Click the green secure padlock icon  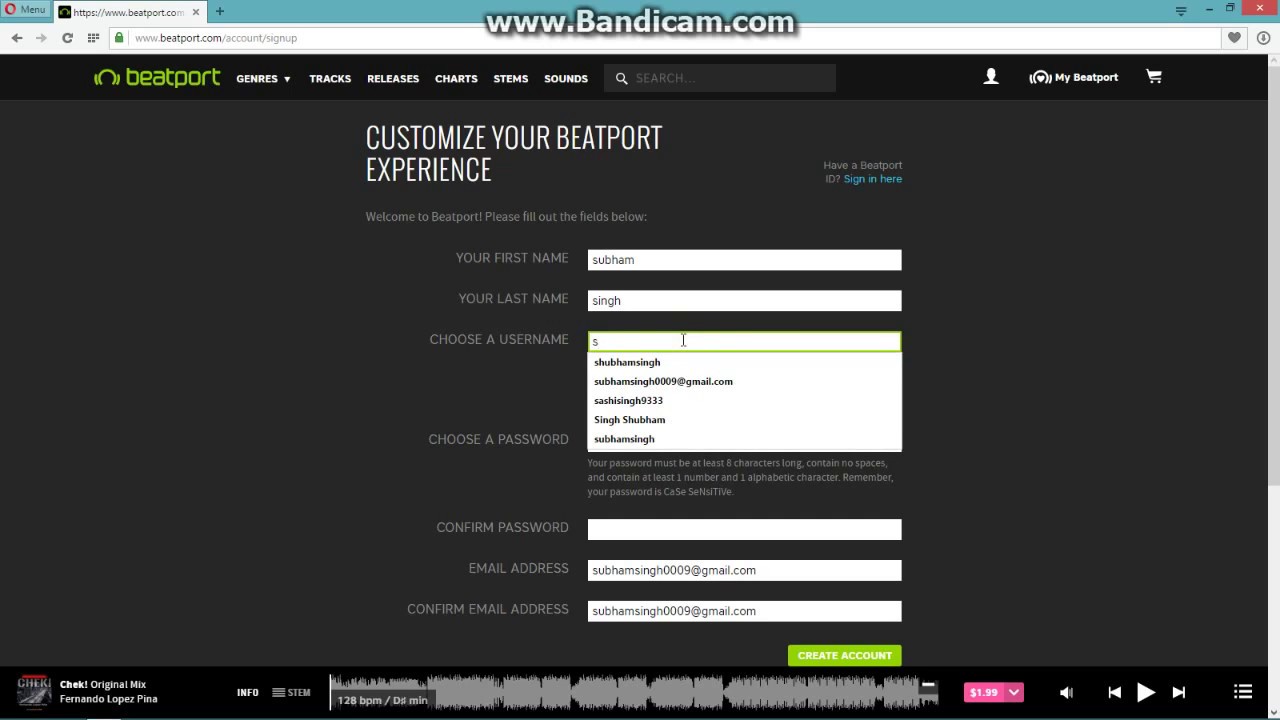(119, 38)
